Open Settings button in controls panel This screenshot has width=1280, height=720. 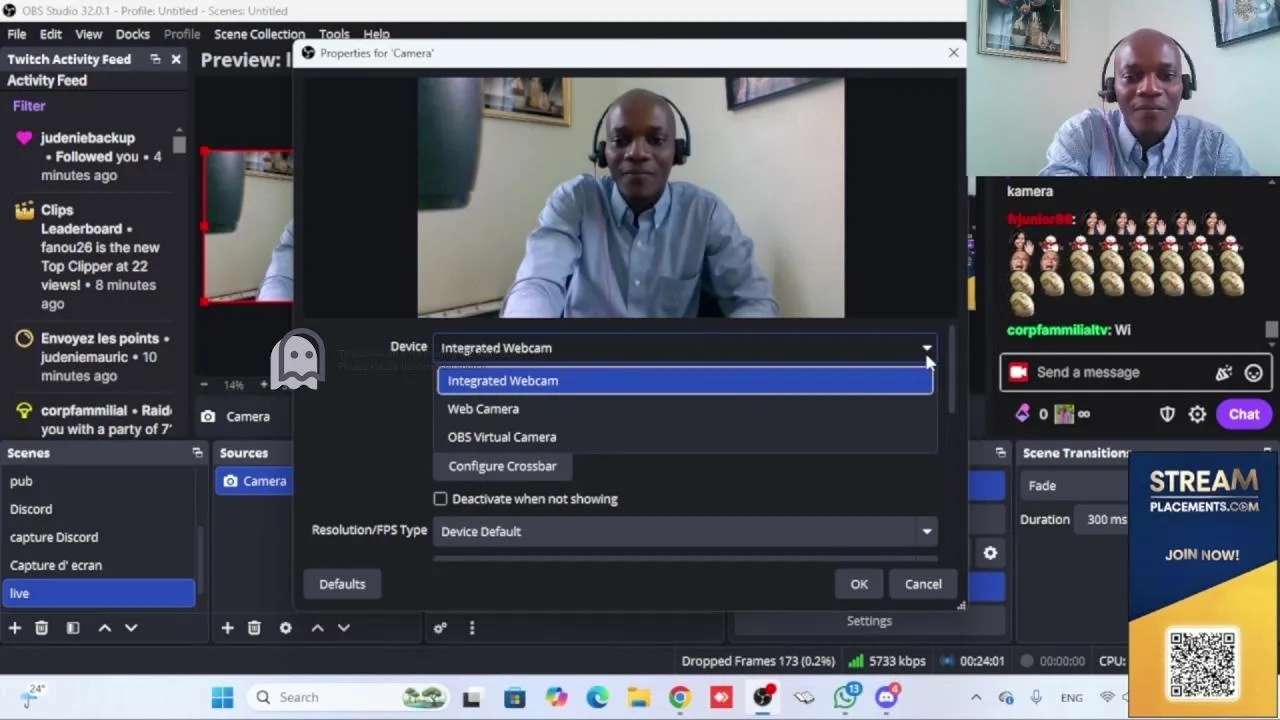869,621
